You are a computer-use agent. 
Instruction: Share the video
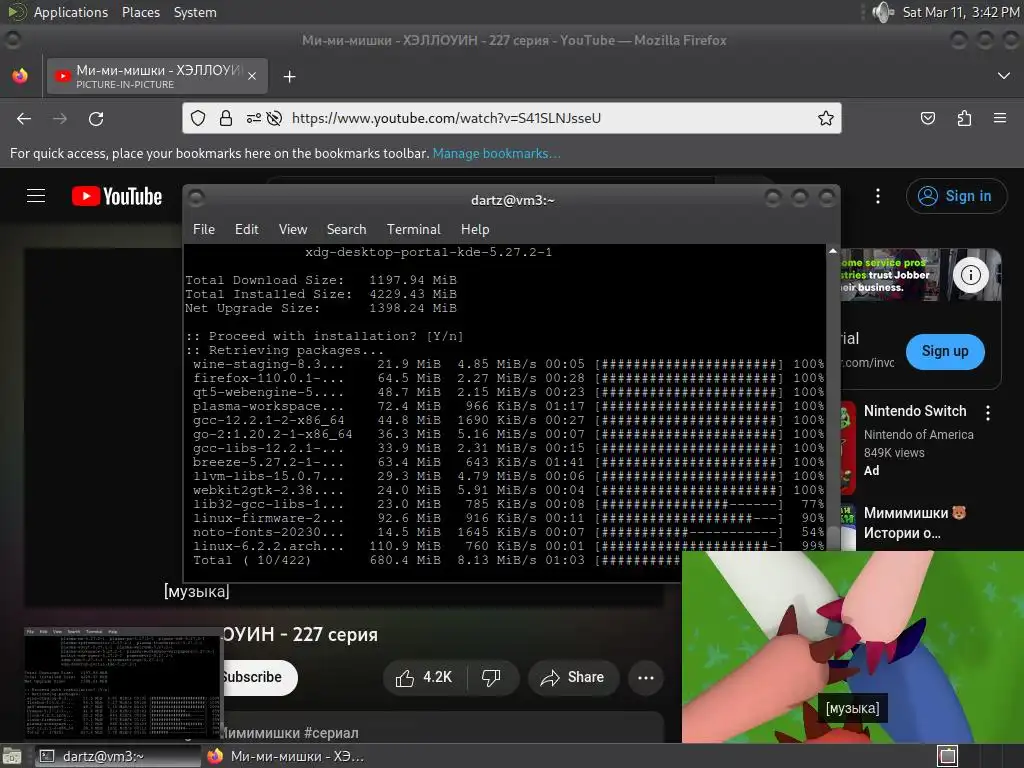point(573,678)
